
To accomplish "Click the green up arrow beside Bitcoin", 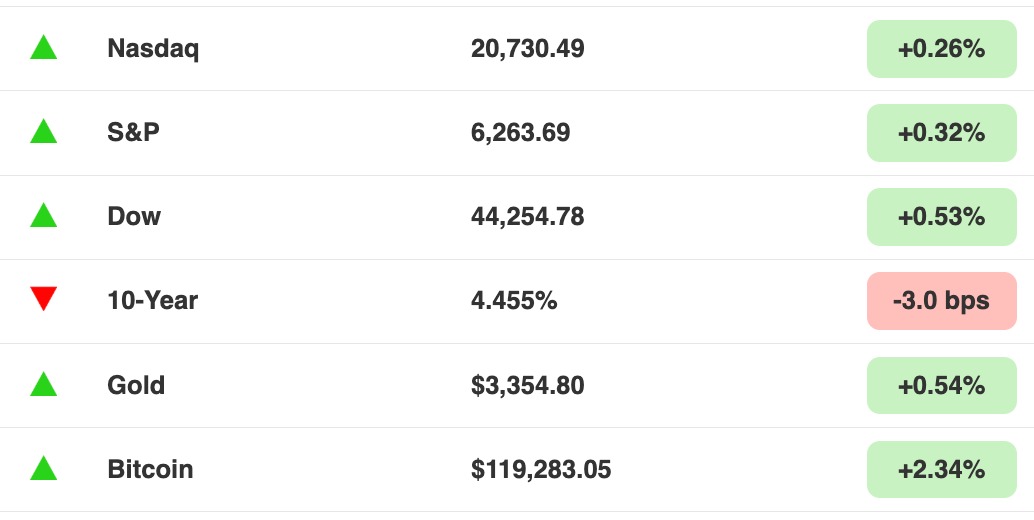I will 44,468.
